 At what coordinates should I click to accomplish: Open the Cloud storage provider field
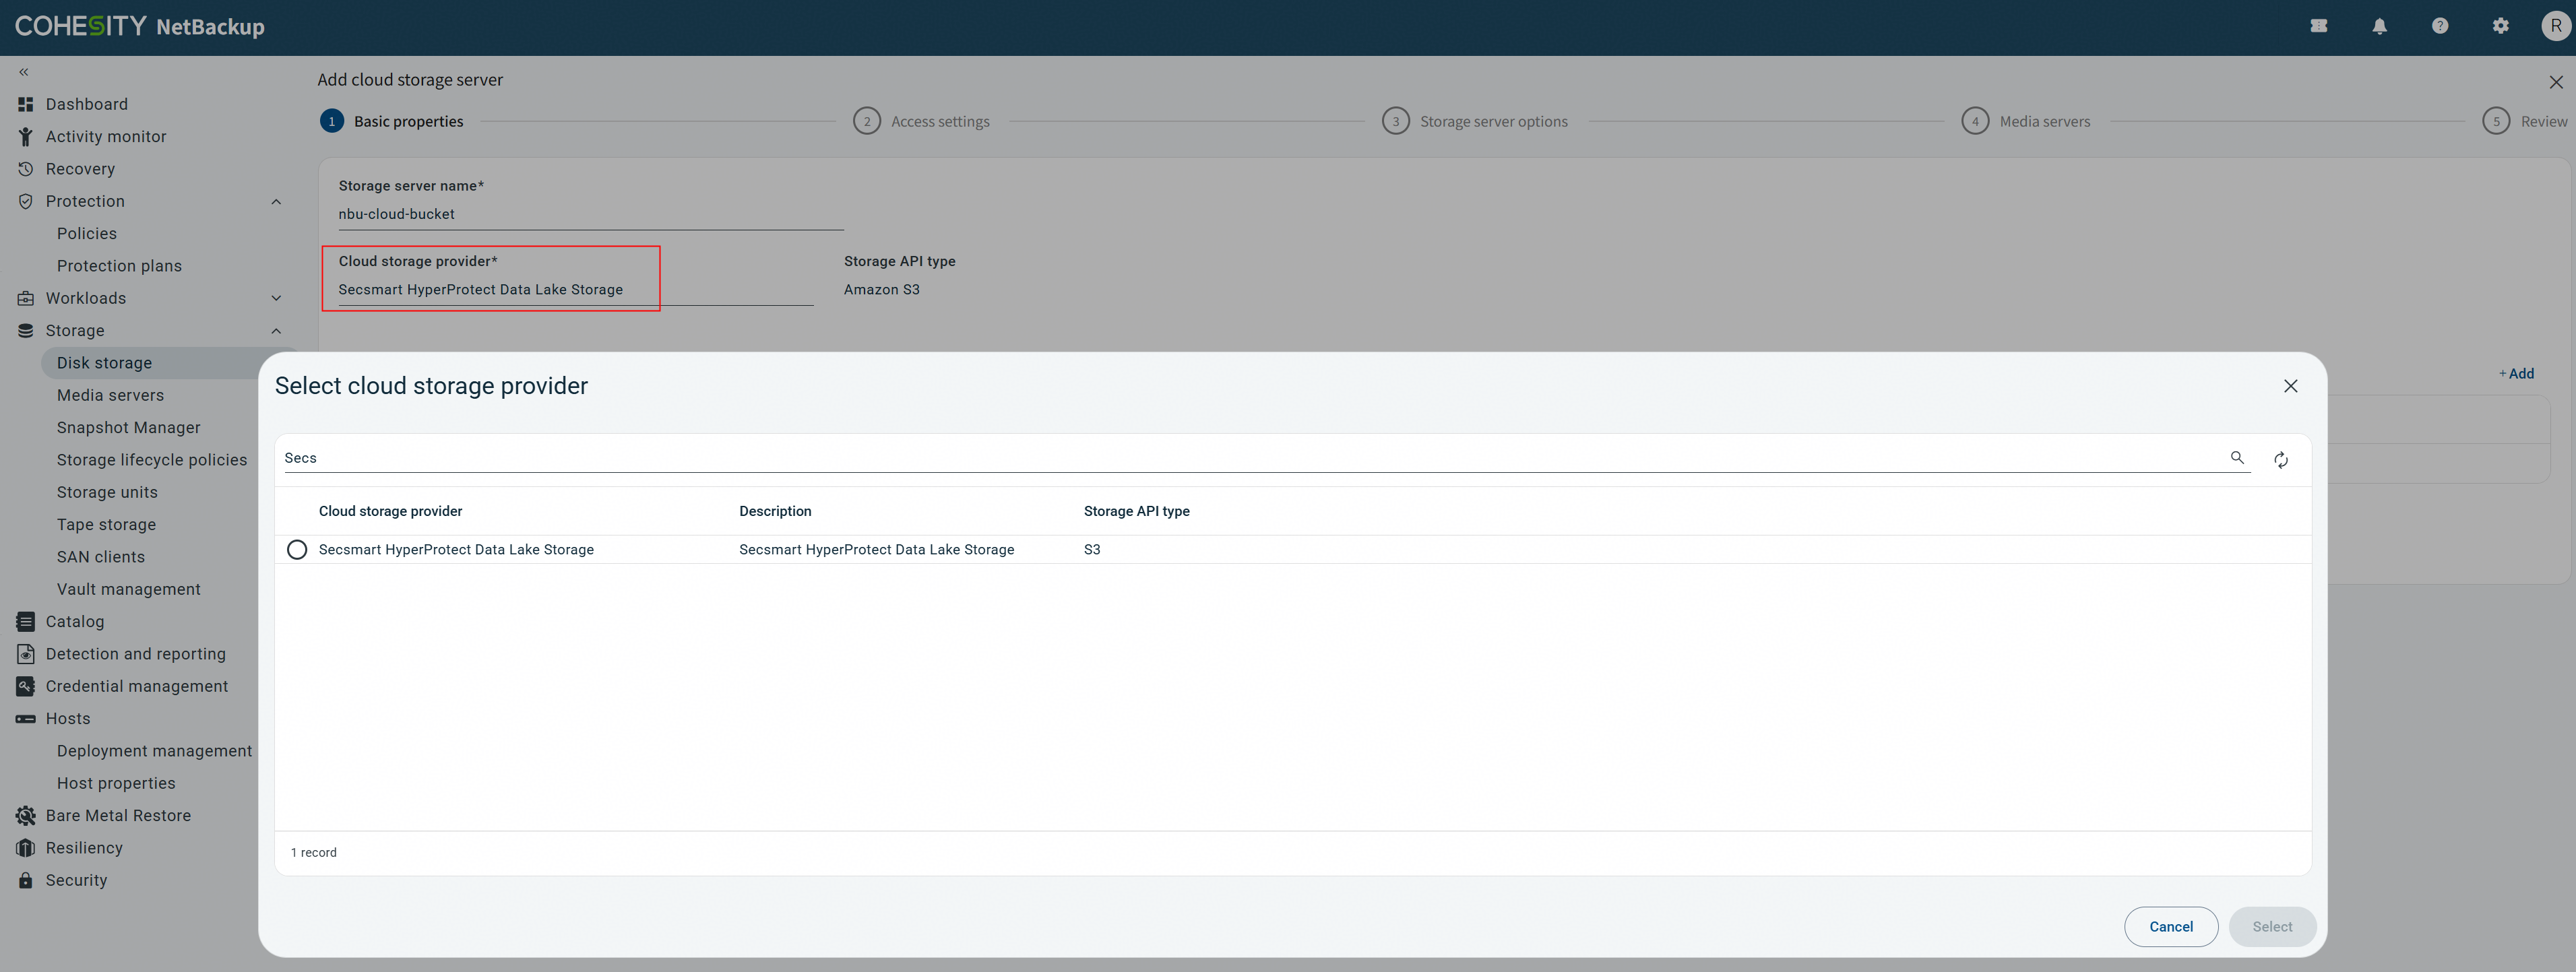pyautogui.click(x=575, y=290)
